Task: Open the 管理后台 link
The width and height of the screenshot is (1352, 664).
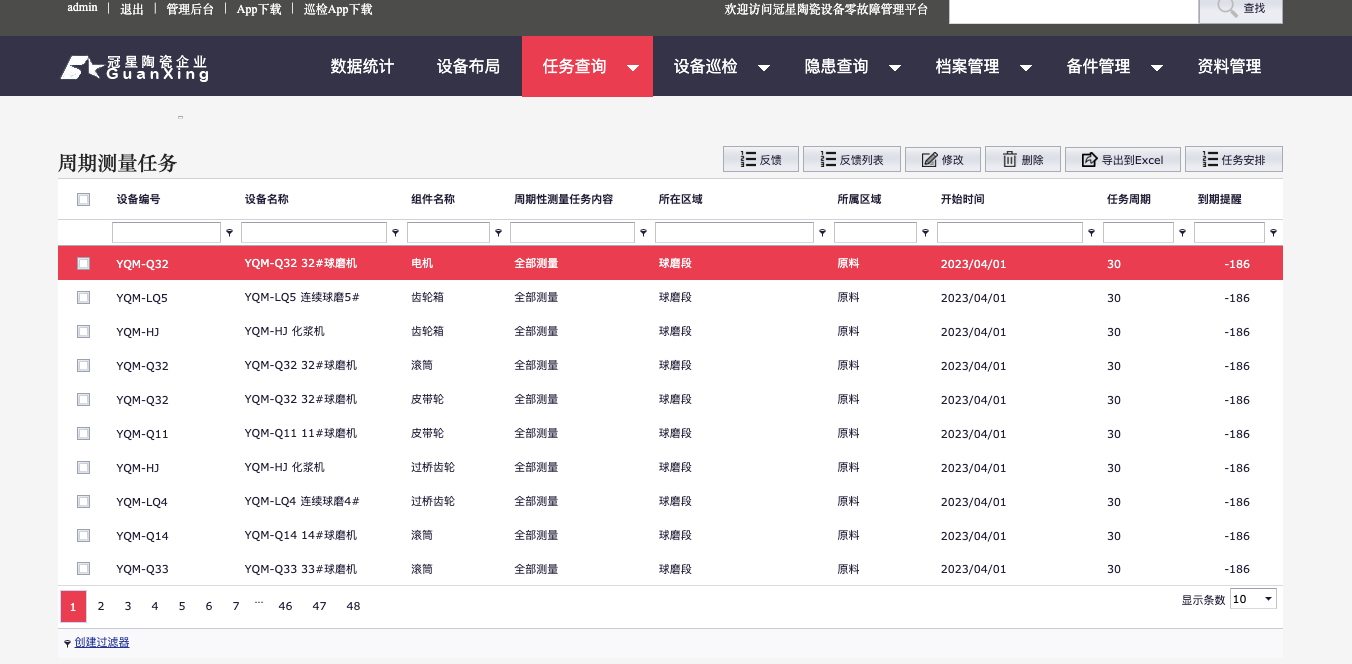Action: click(190, 9)
